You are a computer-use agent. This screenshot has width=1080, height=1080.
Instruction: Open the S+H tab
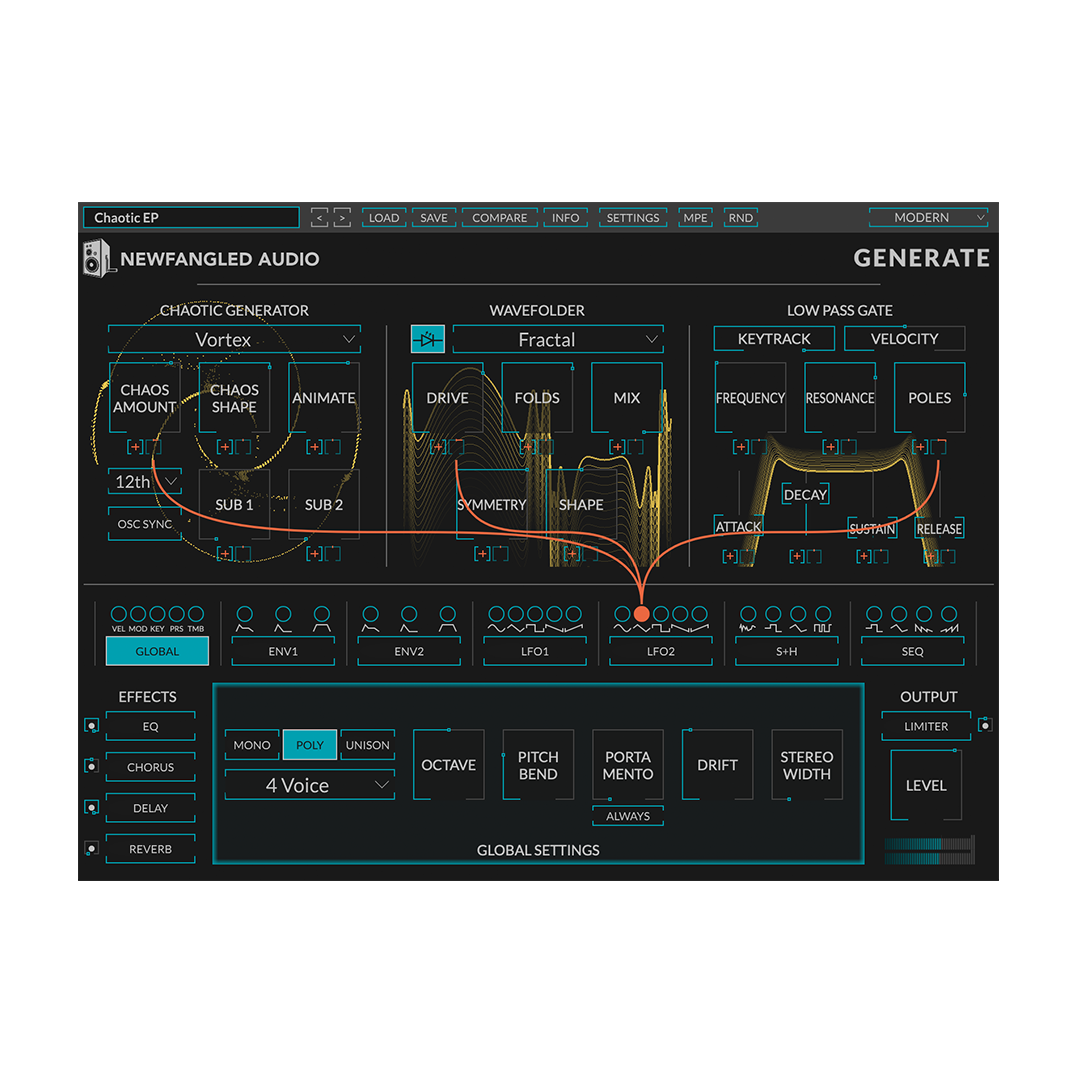pyautogui.click(x=787, y=651)
